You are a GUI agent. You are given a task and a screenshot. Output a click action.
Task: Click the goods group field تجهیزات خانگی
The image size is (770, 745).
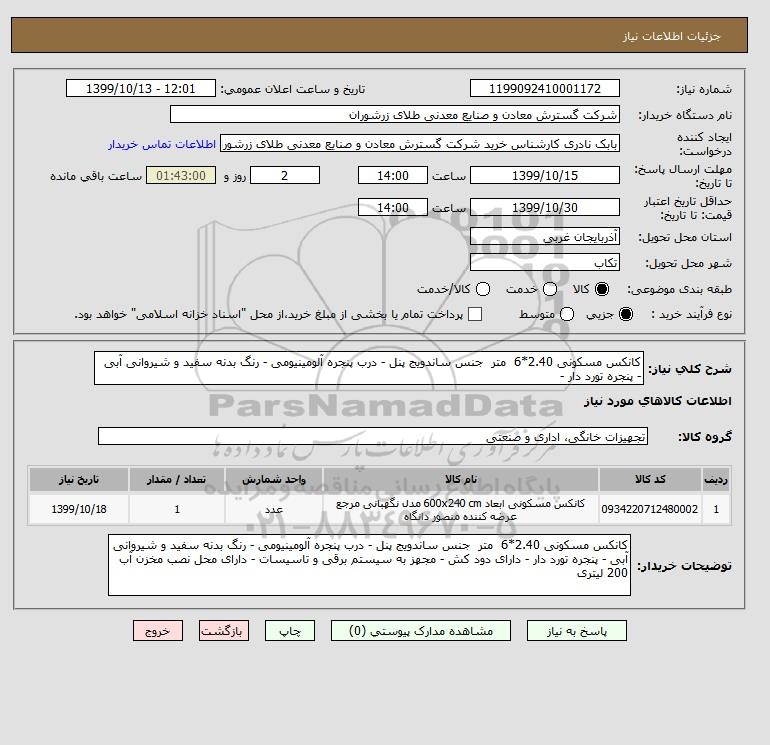pyautogui.click(x=373, y=437)
